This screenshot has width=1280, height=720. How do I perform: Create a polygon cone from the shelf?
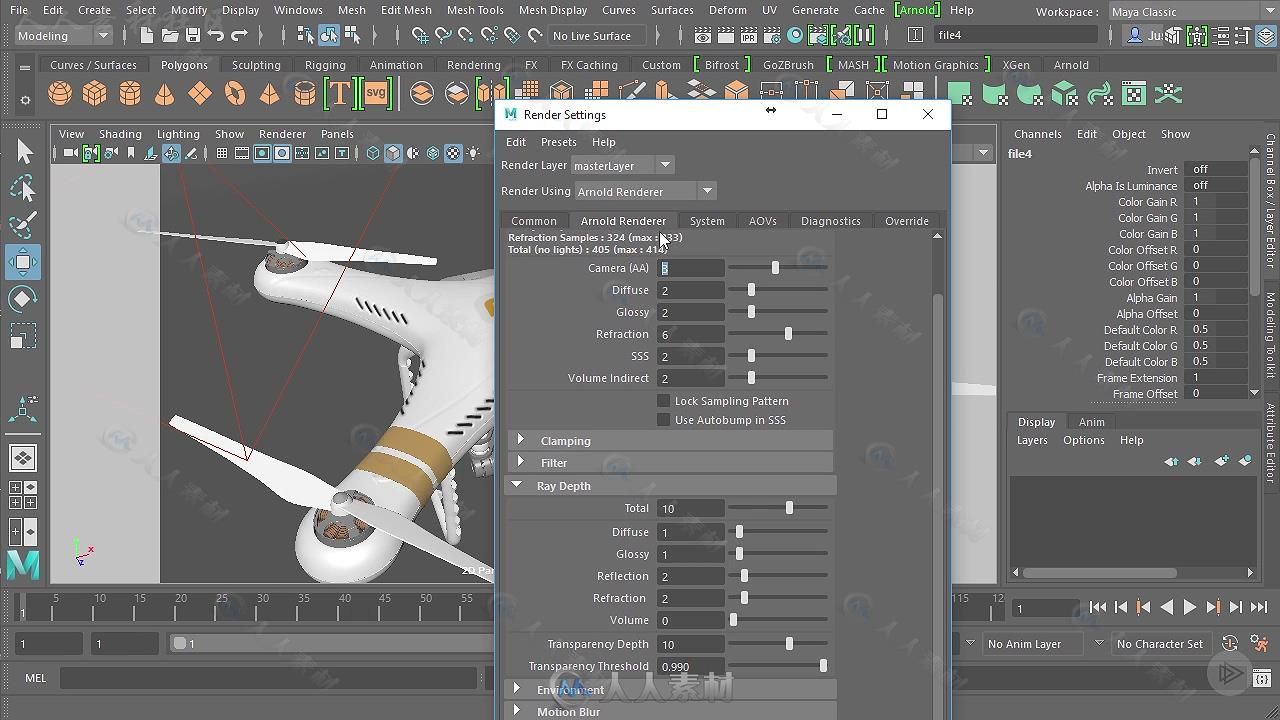pyautogui.click(x=164, y=94)
